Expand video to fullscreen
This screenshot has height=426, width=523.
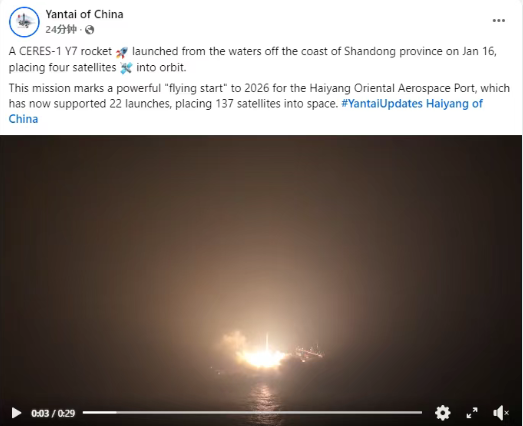[472, 413]
